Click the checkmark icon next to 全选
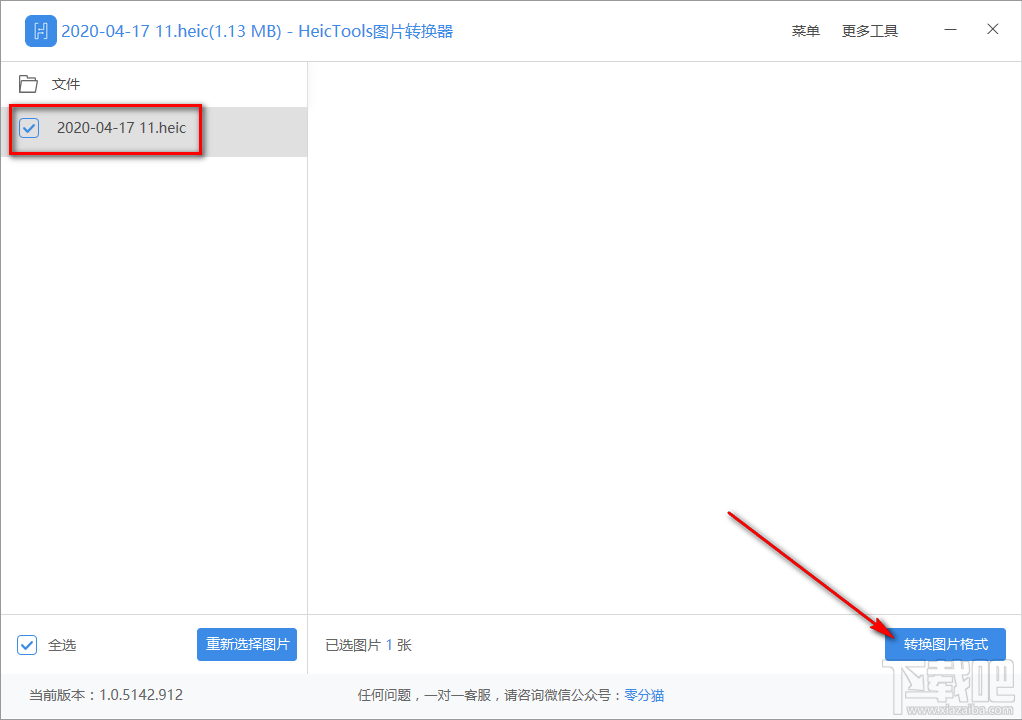 click(x=26, y=644)
